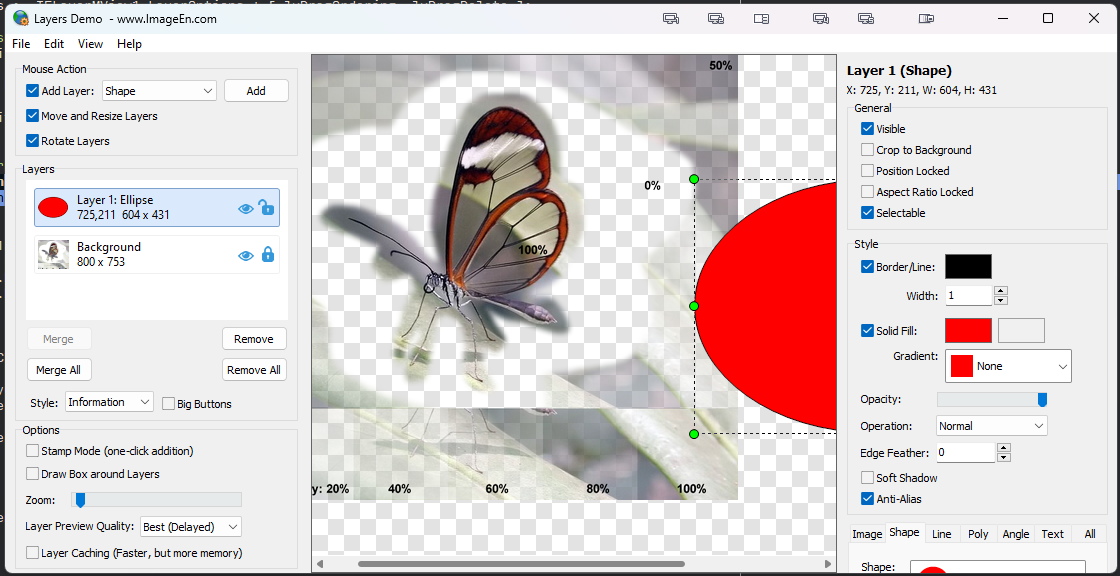Toggle the Solid Fill checkbox
This screenshot has height=576, width=1120.
(867, 331)
